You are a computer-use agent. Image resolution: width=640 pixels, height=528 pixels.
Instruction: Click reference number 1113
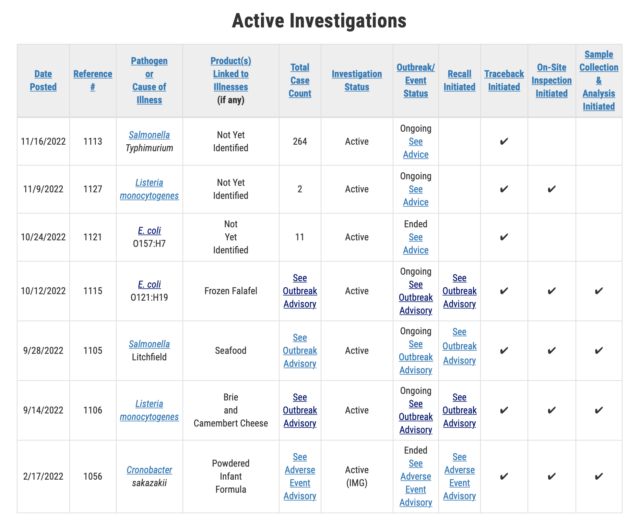coord(93,142)
